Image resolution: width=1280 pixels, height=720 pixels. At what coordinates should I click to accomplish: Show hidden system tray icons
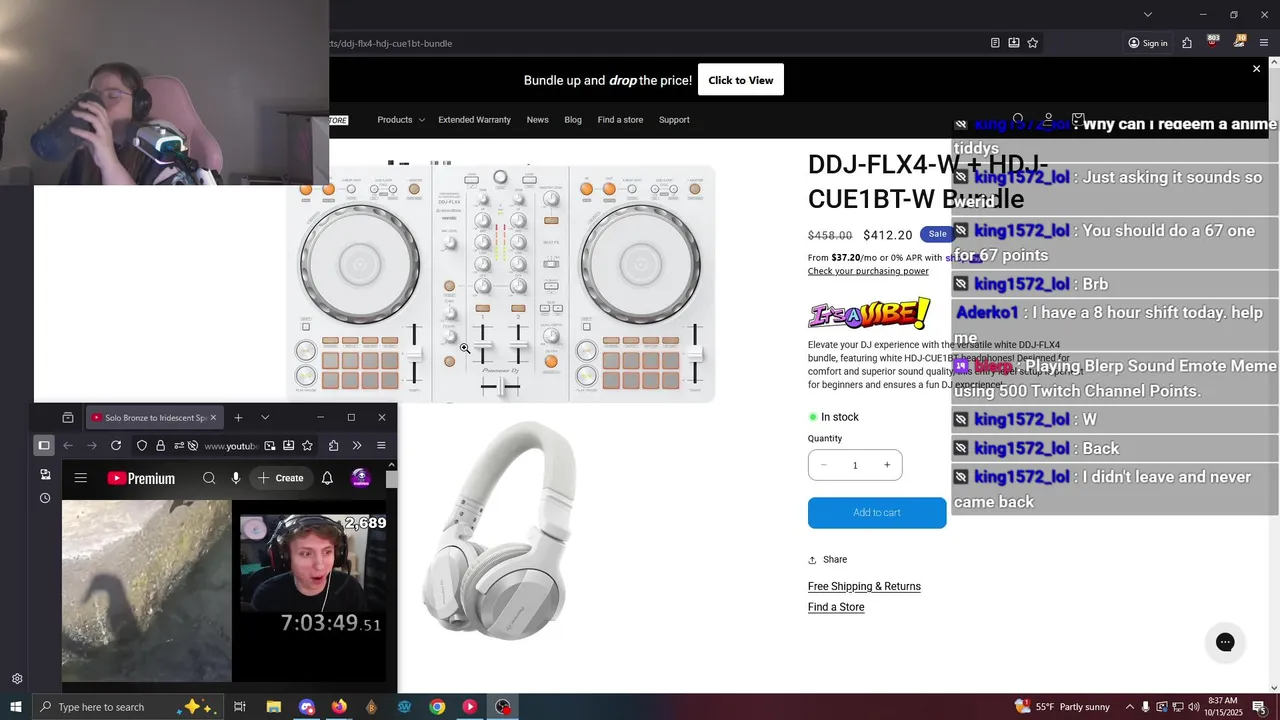click(x=1130, y=707)
